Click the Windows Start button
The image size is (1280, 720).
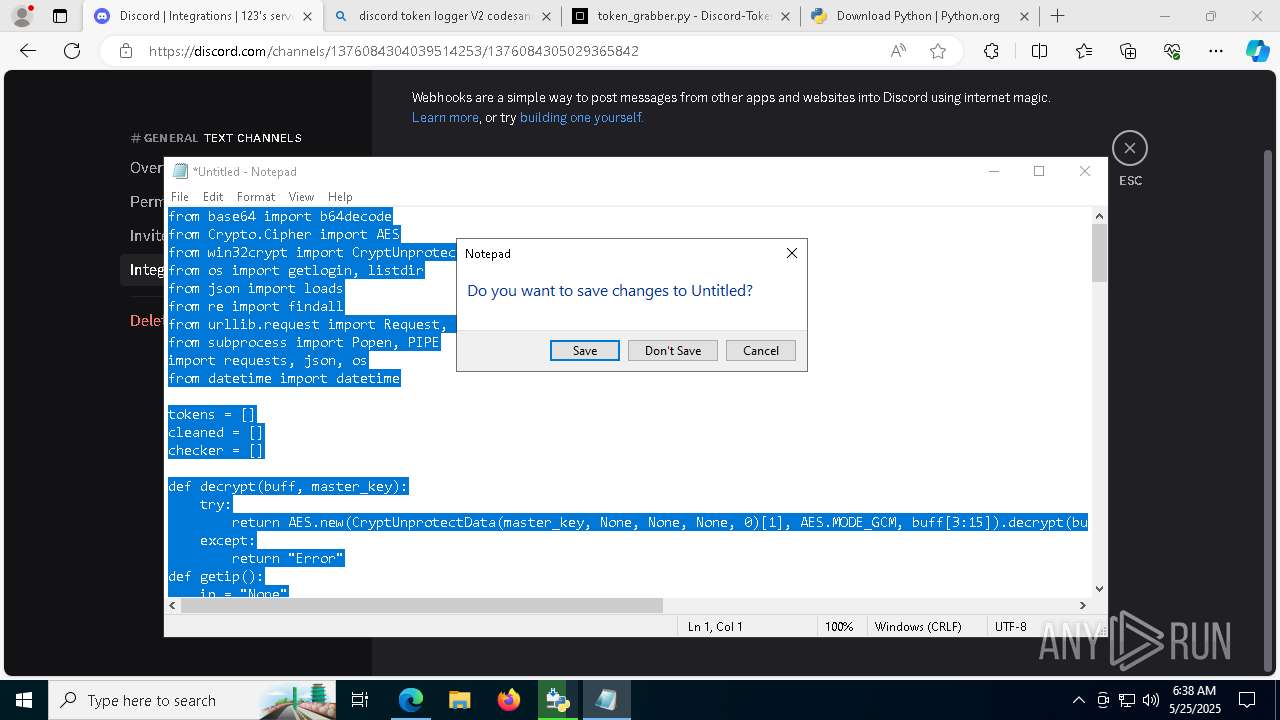23,700
